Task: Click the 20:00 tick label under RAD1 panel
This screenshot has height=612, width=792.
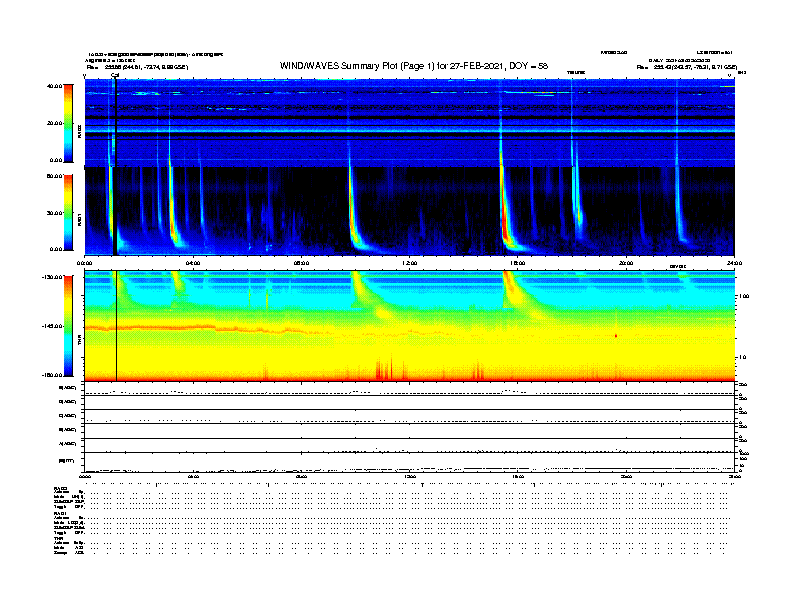Action: (626, 263)
